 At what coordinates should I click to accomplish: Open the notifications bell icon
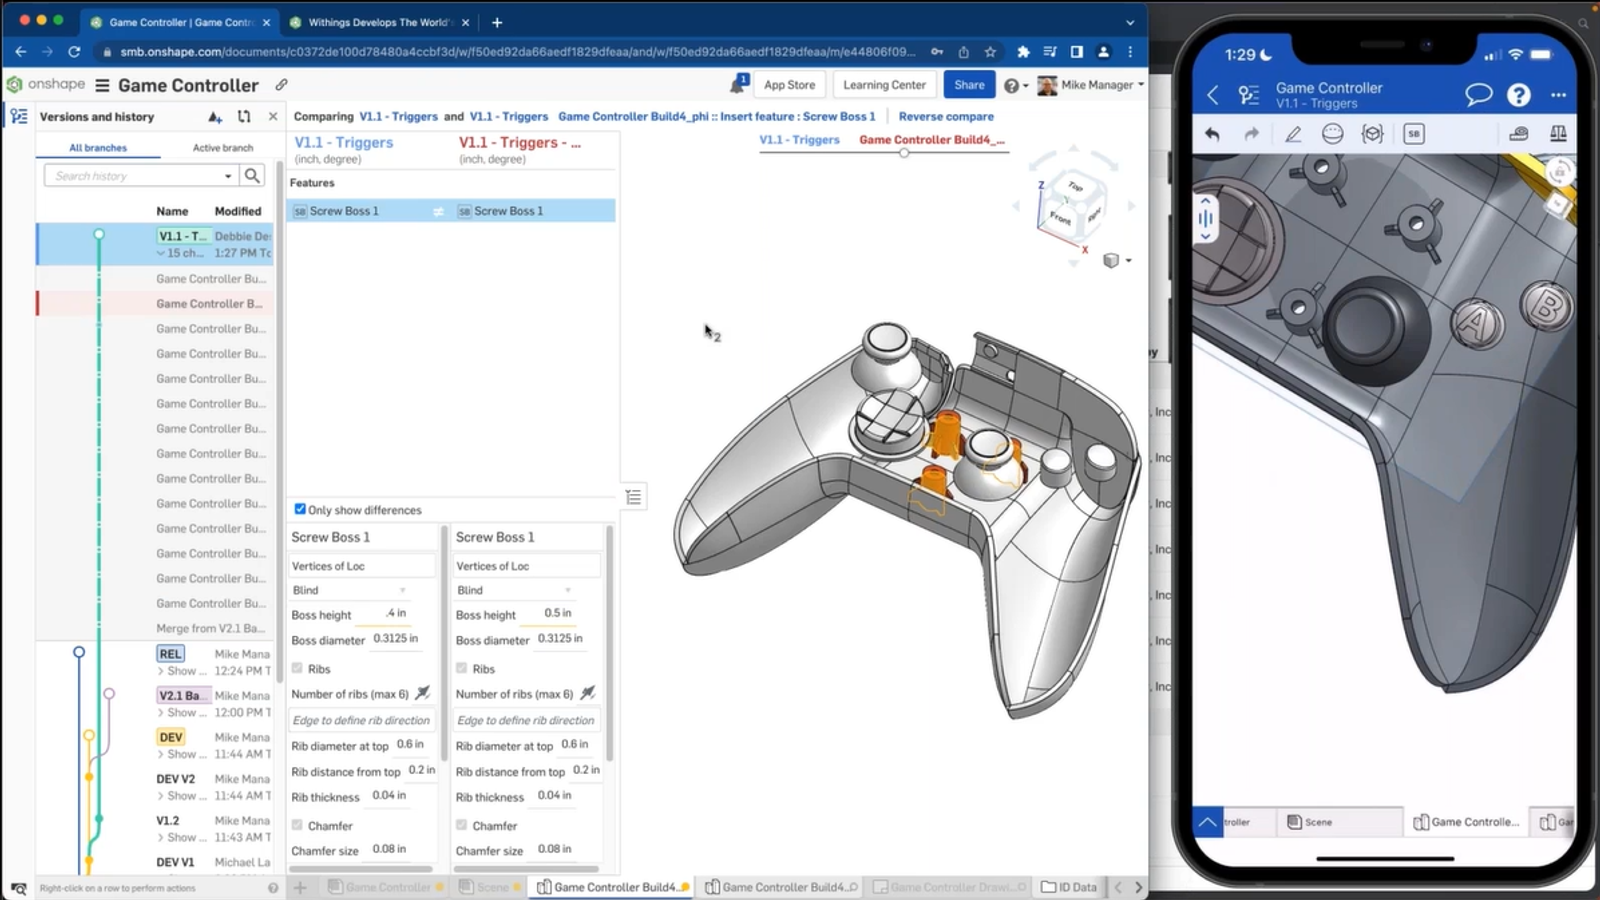click(738, 85)
